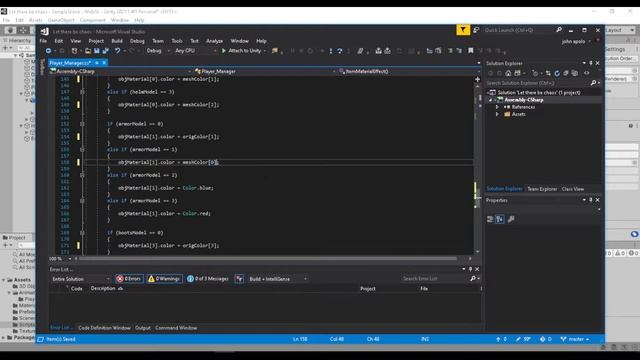The width and height of the screenshot is (640, 360).
Task: Click the yellow notifications filter flag icon
Action: (x=463, y=30)
